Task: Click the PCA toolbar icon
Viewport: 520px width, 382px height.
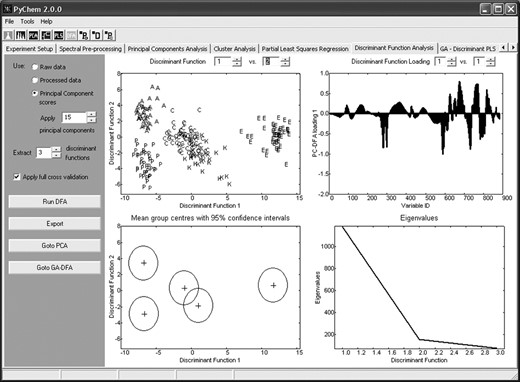Action: (x=33, y=35)
